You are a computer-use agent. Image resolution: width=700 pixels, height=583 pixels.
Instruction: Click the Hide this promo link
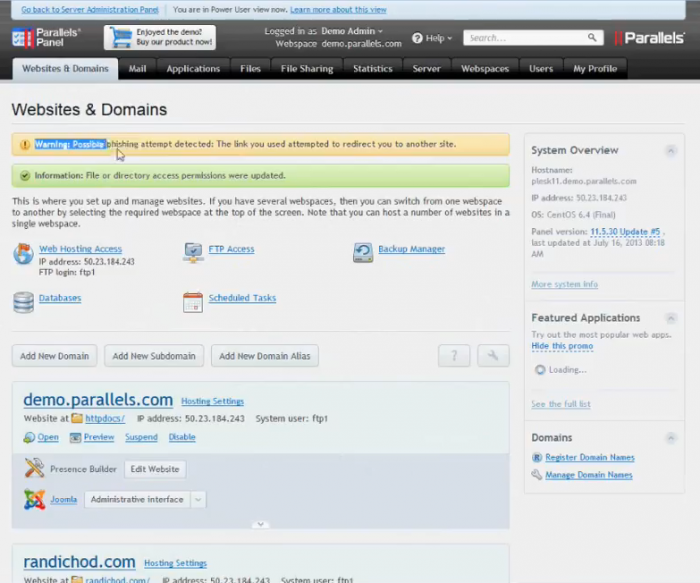coord(562,346)
